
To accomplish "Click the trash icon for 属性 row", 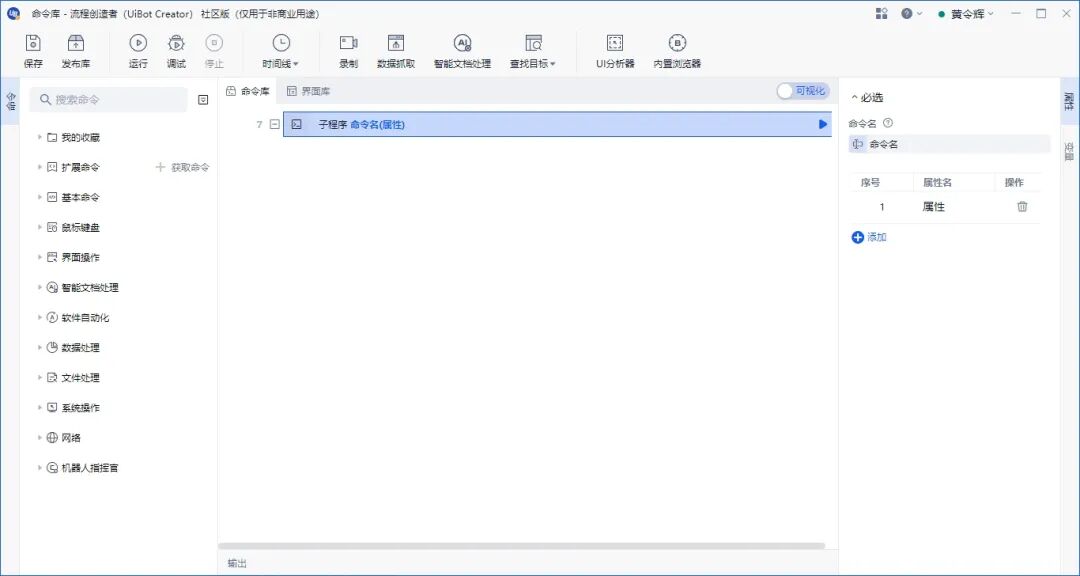I will coord(1022,207).
